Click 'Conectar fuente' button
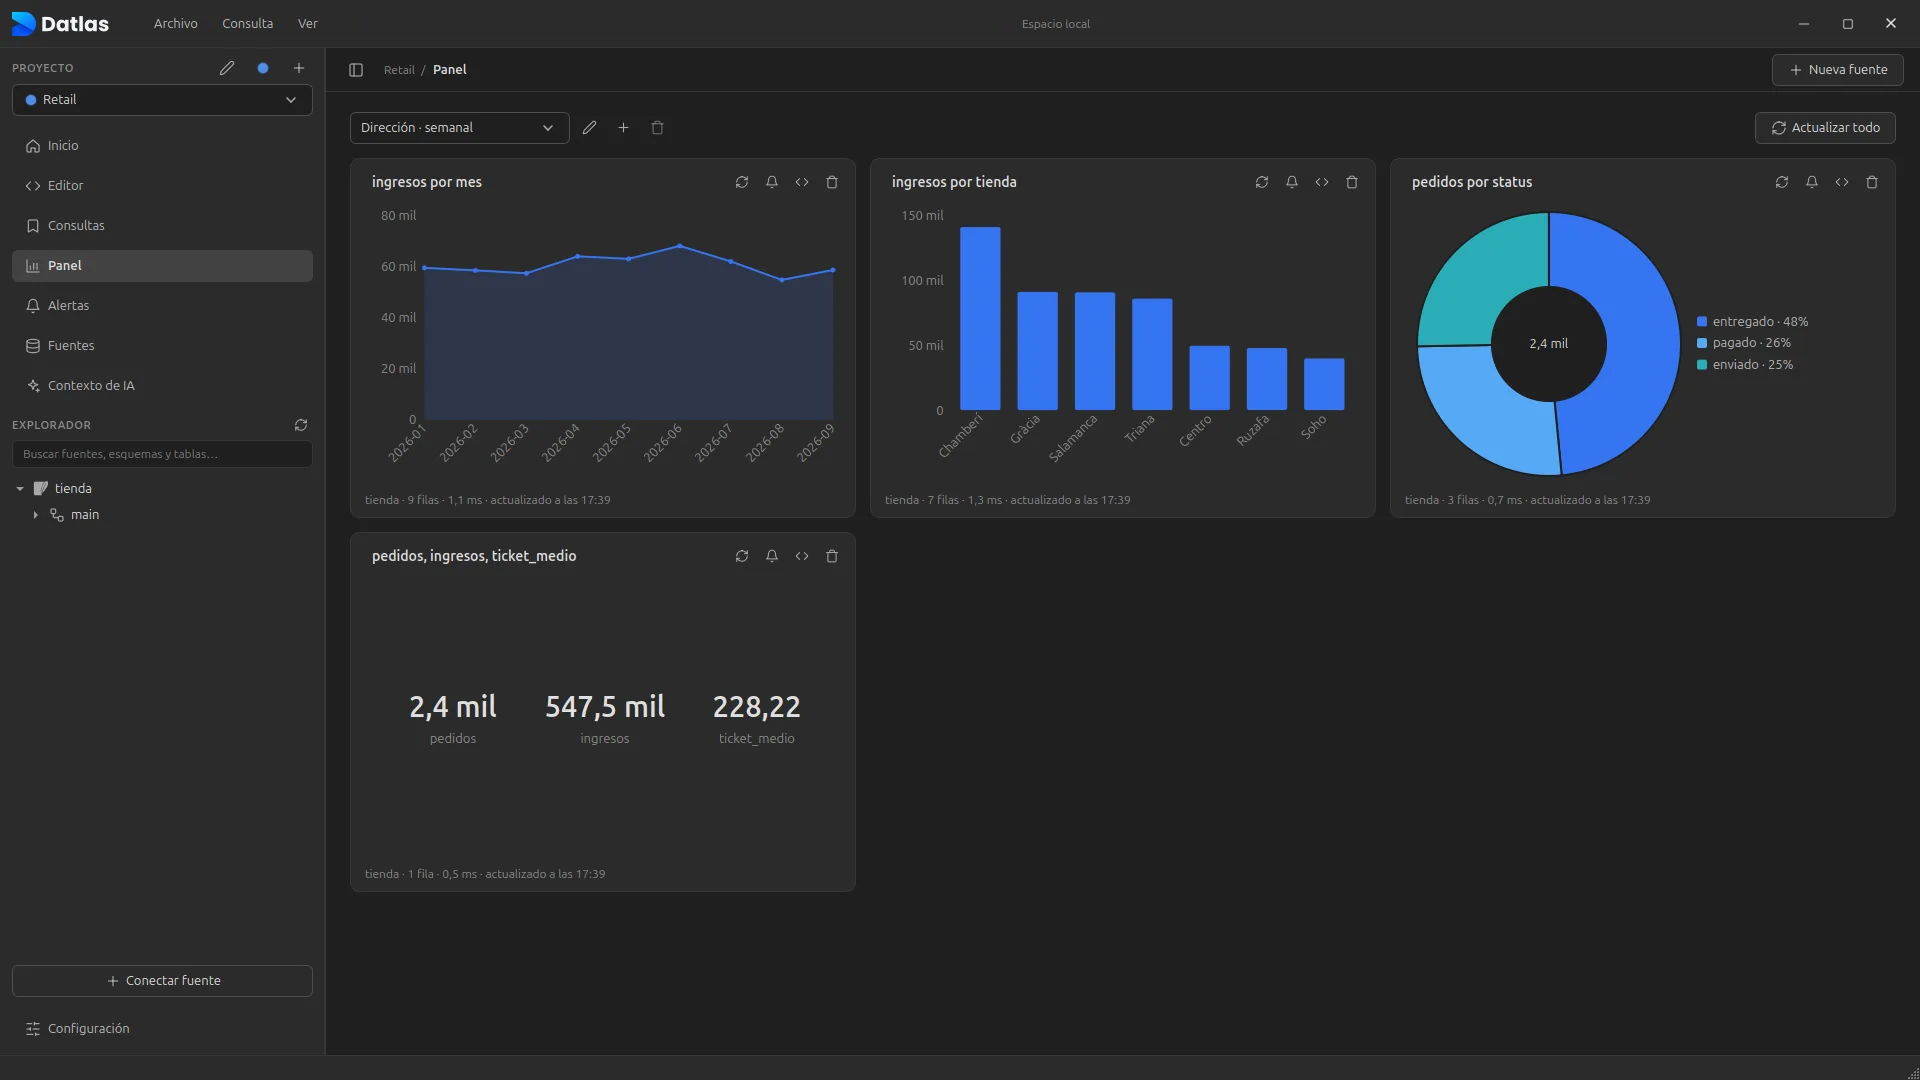1920x1080 pixels. 162,981
